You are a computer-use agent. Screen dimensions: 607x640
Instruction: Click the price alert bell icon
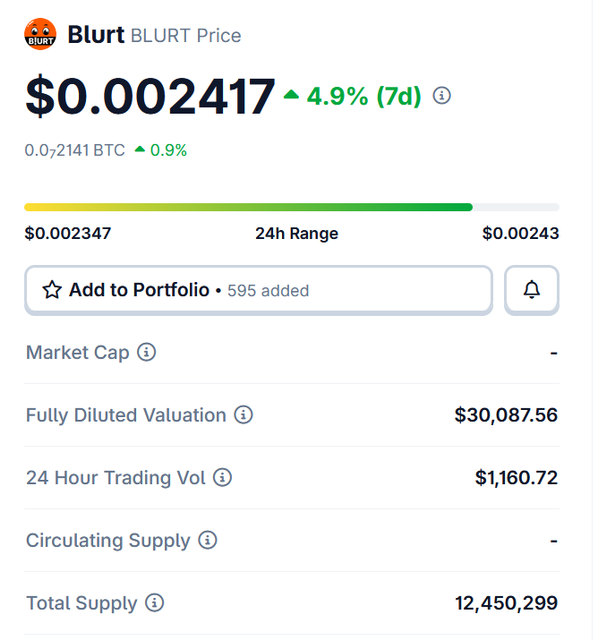click(532, 290)
